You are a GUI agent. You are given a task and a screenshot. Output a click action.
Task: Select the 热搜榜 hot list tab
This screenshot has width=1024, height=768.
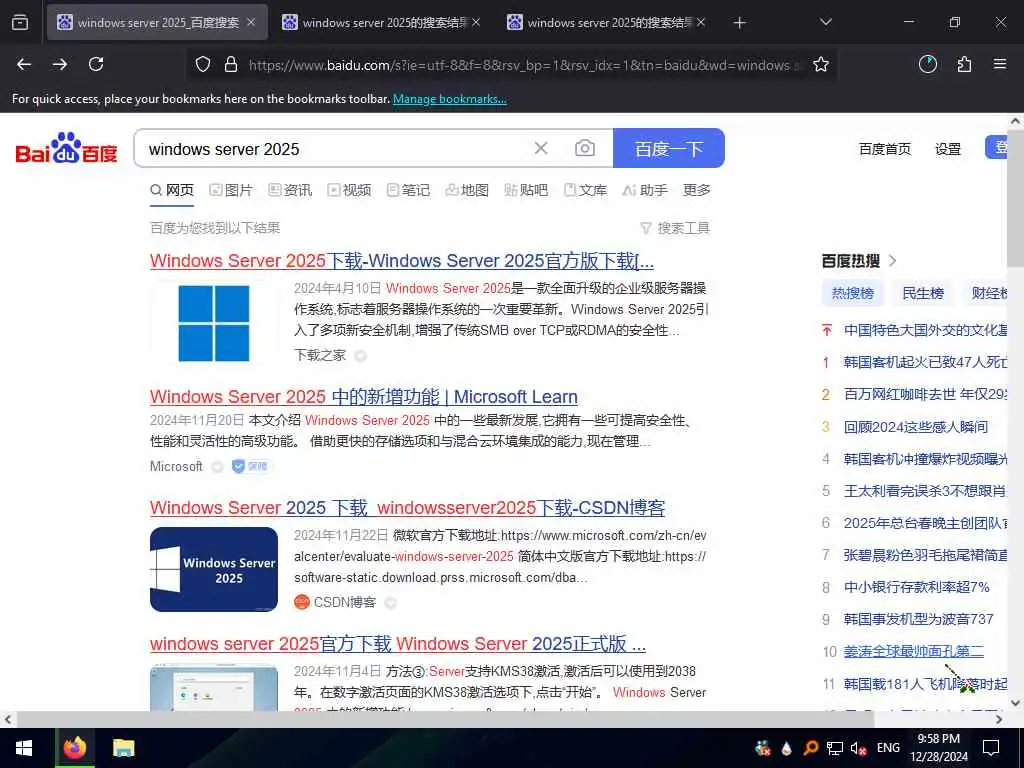852,293
